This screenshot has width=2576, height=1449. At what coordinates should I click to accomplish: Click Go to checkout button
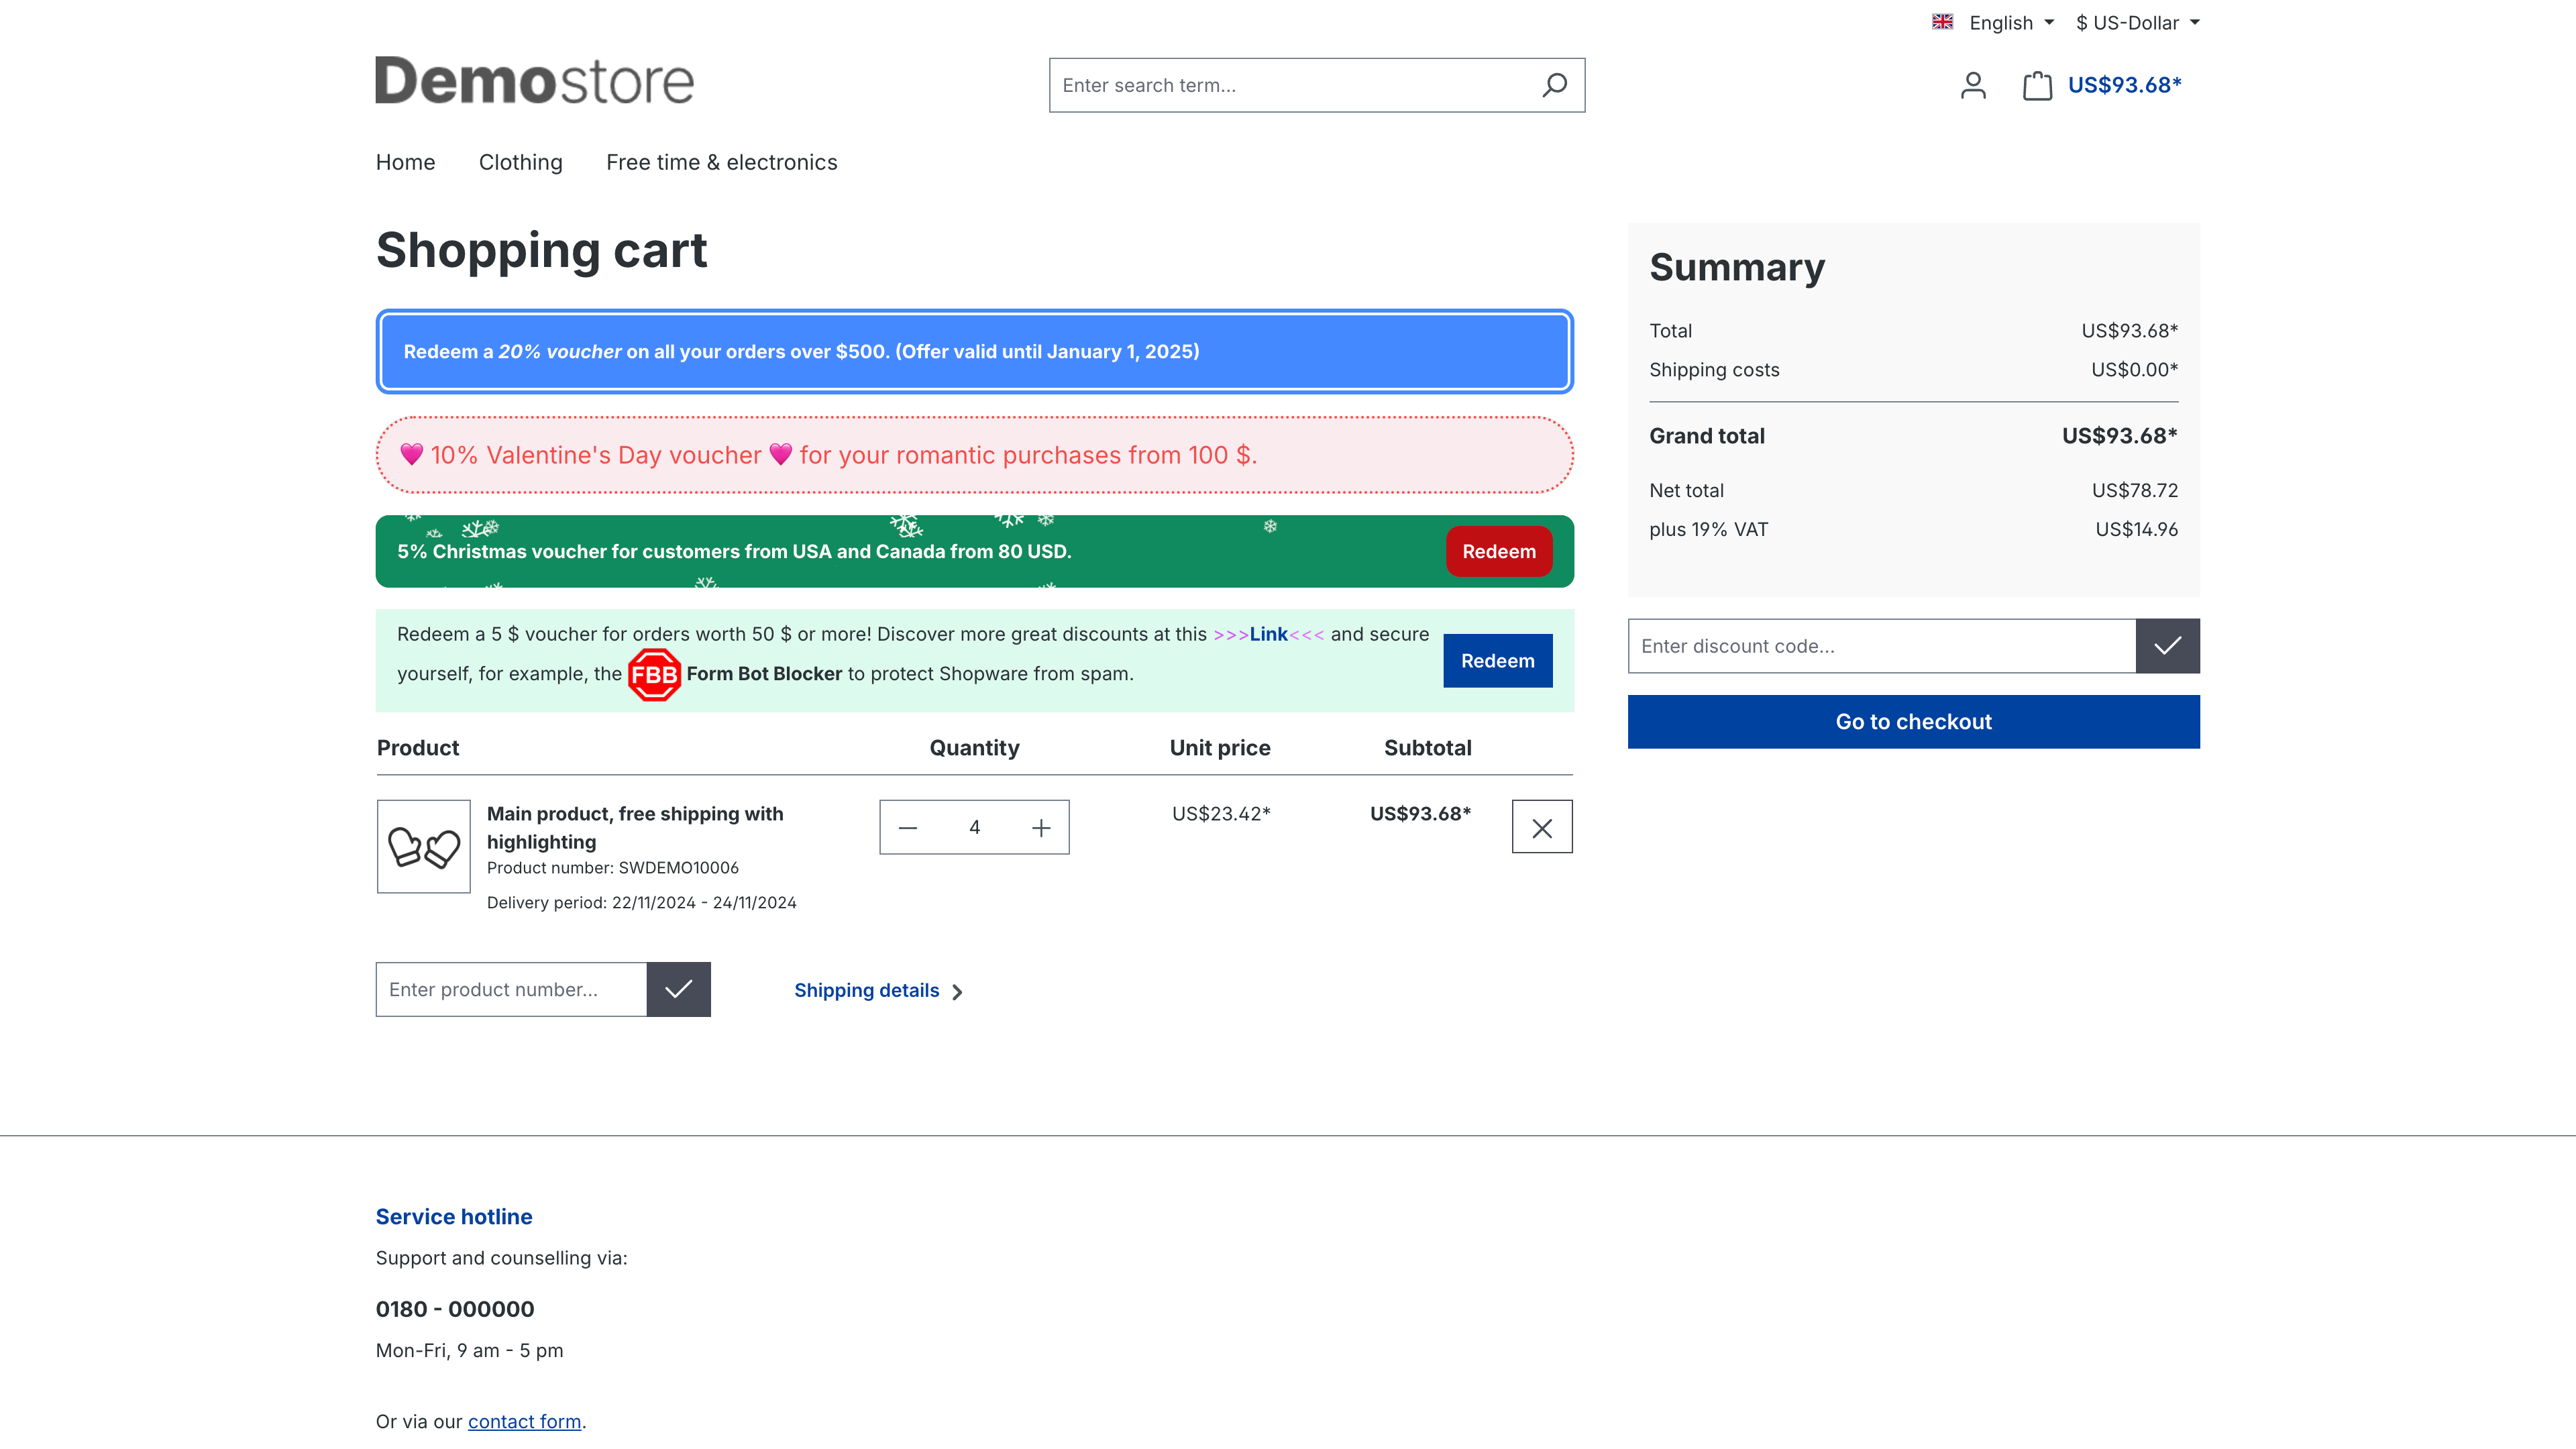pos(1913,722)
